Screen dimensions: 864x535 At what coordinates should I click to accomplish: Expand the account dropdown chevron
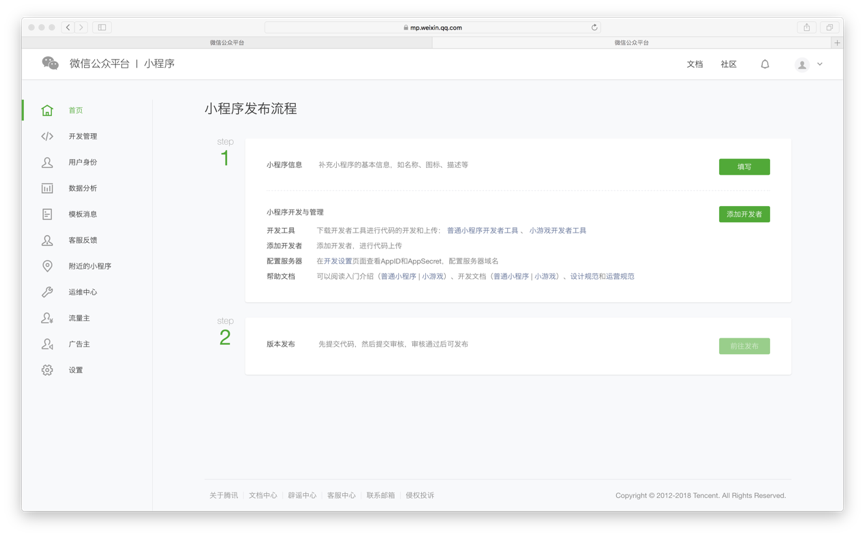tap(820, 64)
